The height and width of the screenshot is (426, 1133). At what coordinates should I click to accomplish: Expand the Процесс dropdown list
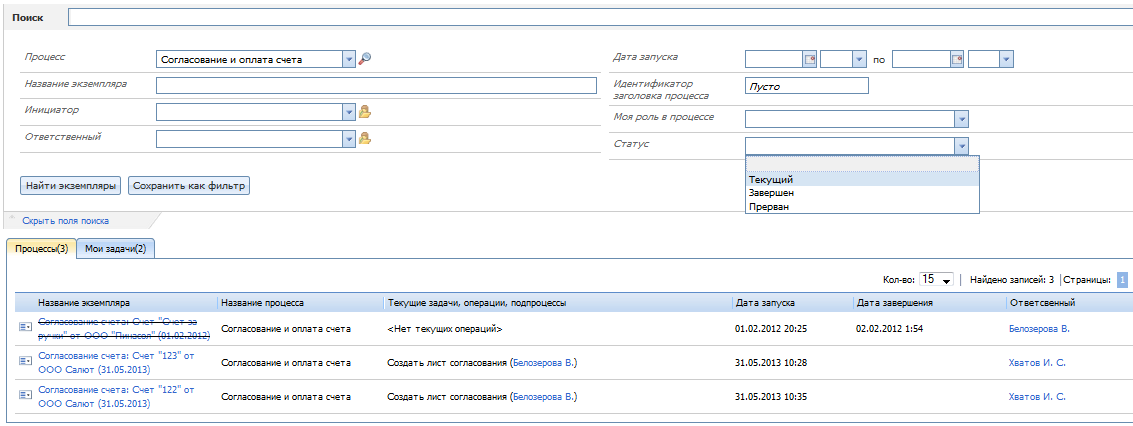pos(349,59)
